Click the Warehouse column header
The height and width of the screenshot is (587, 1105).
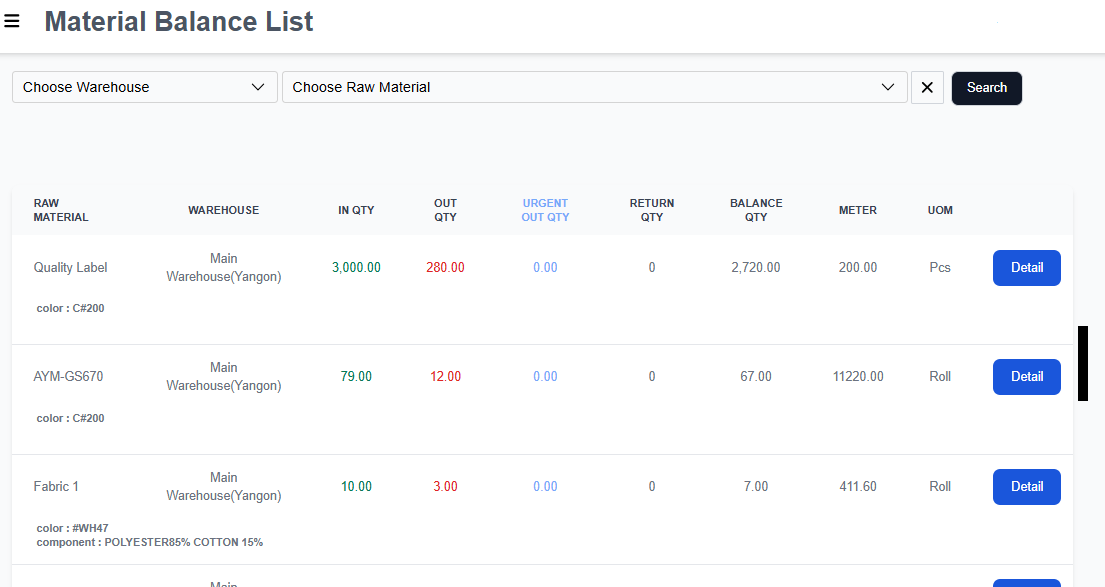point(223,210)
